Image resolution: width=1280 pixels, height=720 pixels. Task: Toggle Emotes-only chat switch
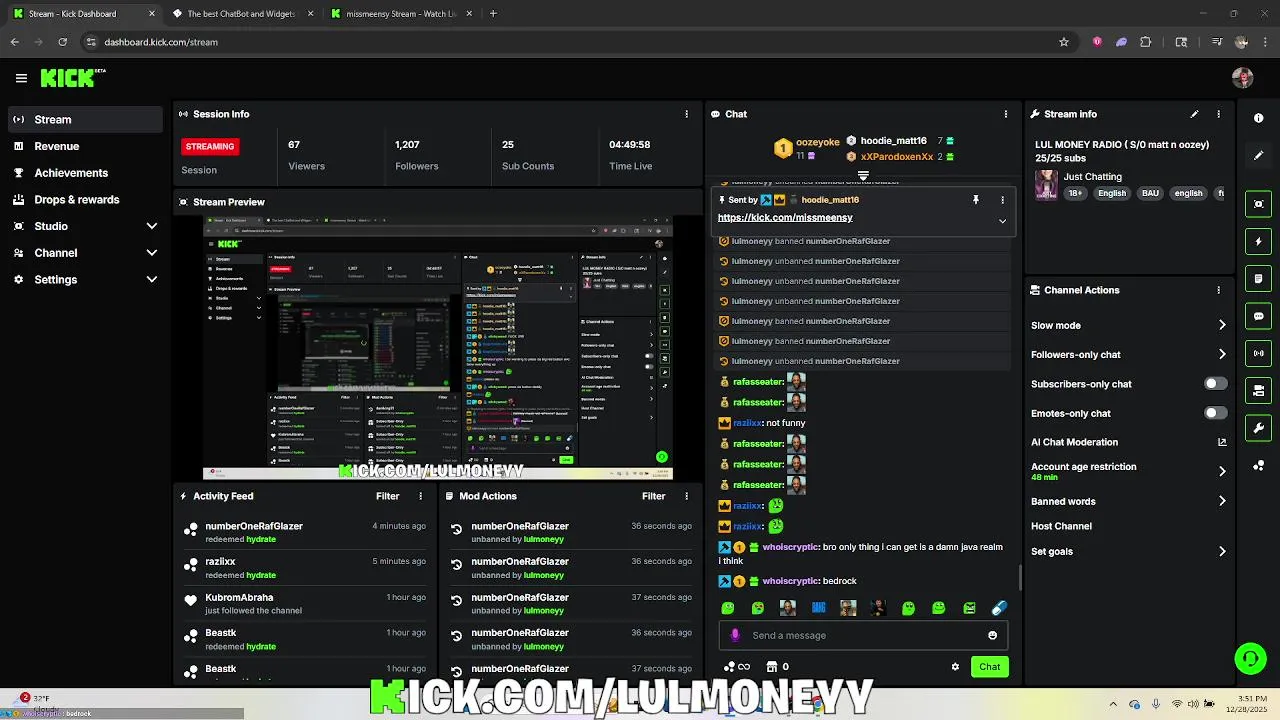(x=1215, y=413)
